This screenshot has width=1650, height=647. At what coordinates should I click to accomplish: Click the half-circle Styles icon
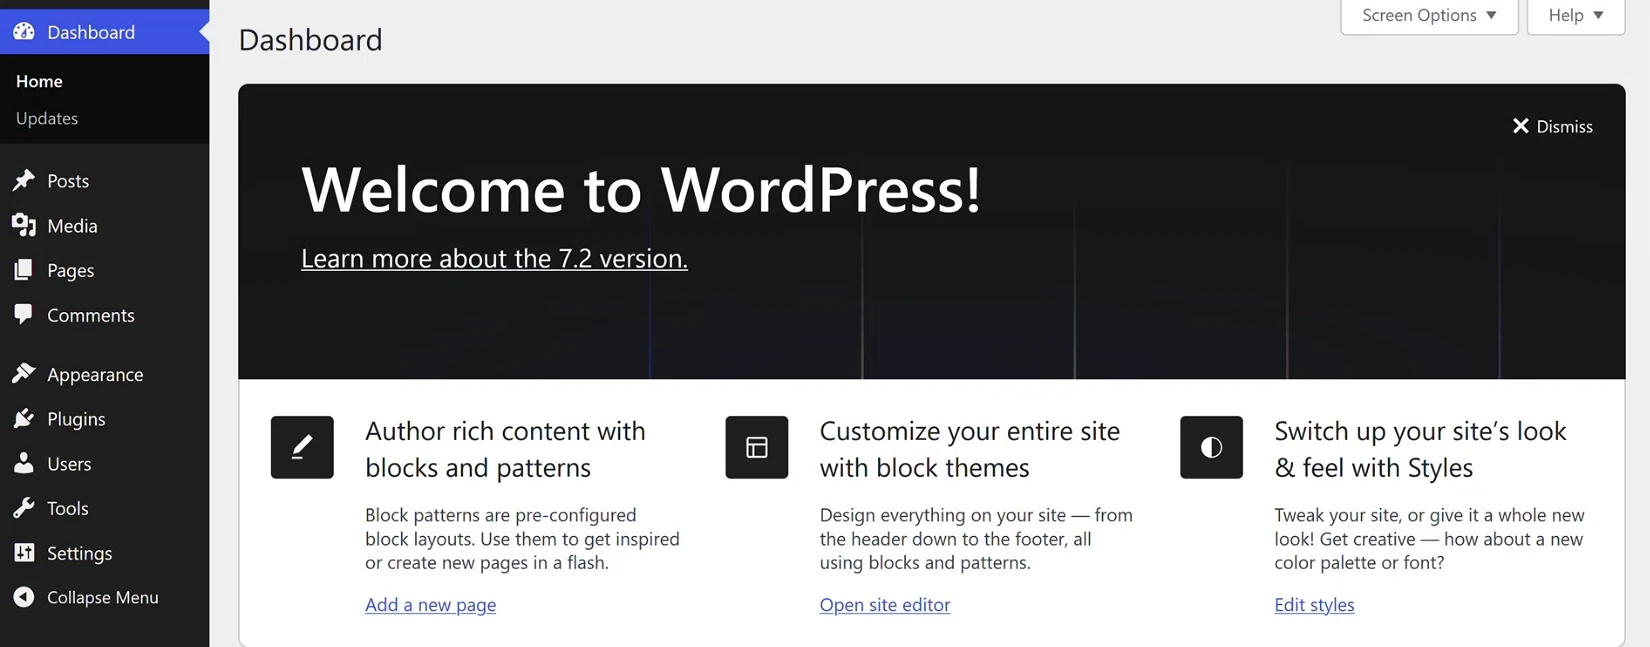[1211, 447]
